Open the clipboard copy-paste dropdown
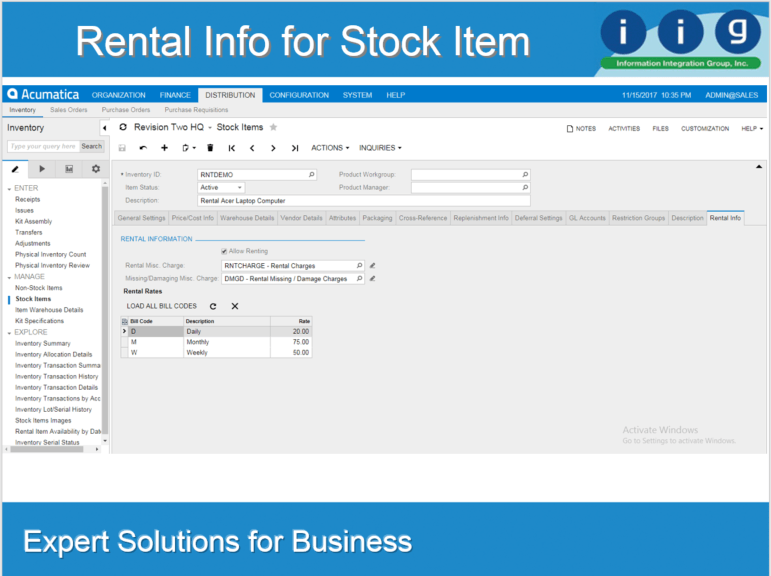 pos(189,148)
